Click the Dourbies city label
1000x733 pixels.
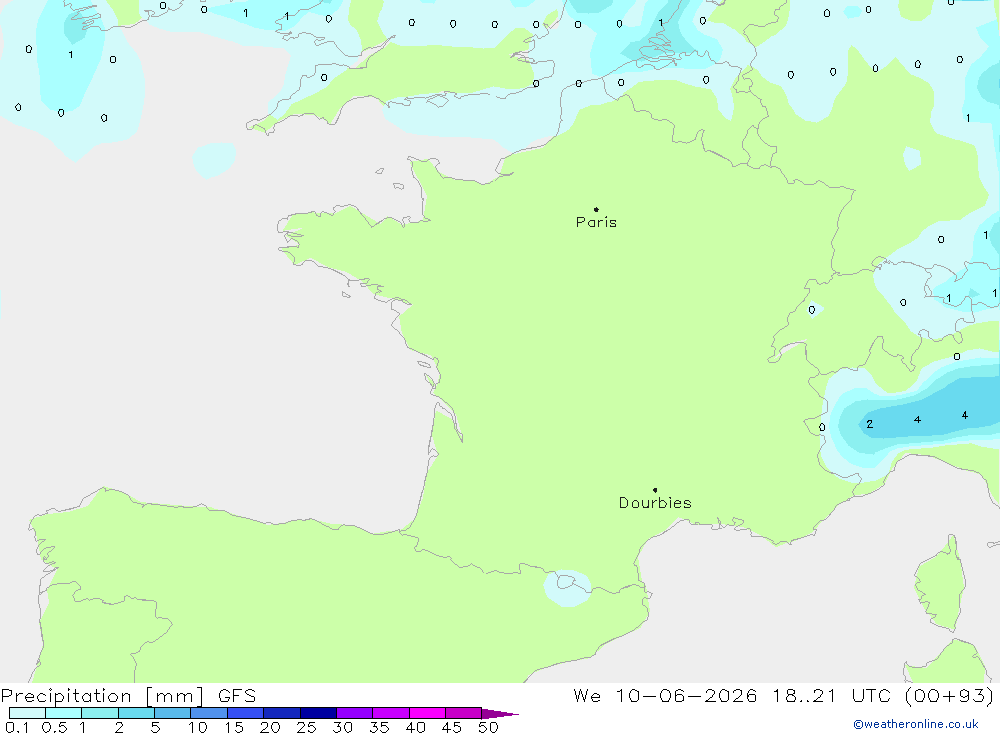click(655, 503)
